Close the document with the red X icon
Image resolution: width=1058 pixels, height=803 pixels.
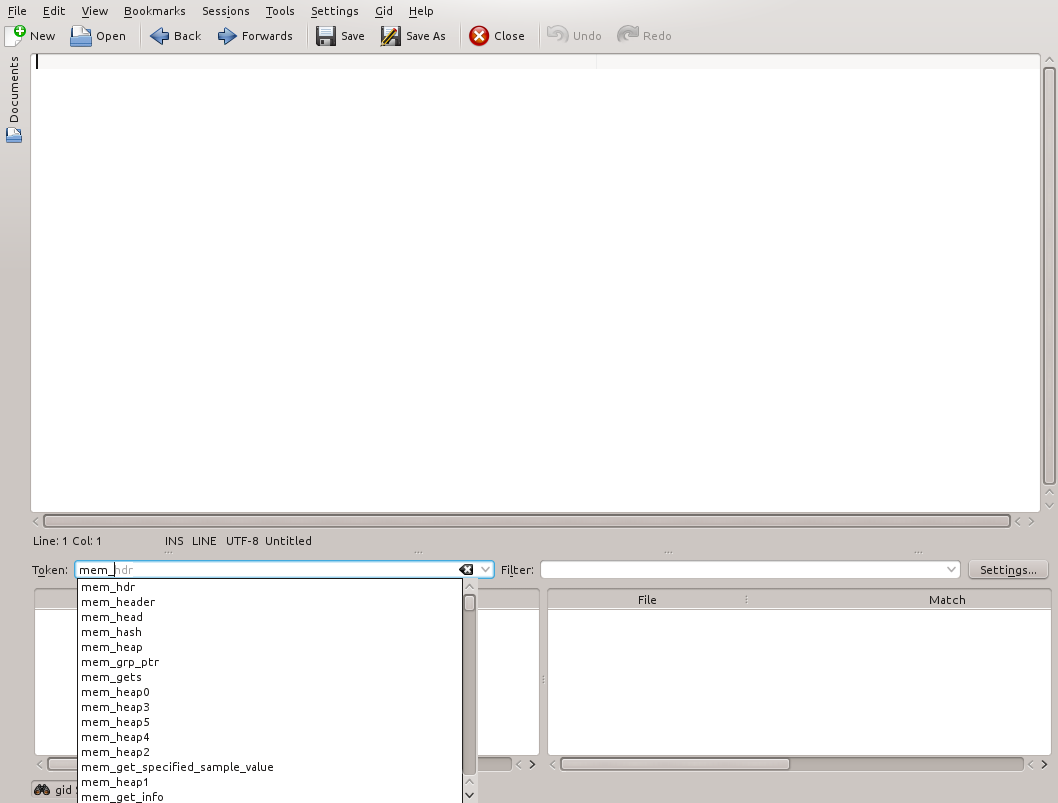pyautogui.click(x=480, y=36)
